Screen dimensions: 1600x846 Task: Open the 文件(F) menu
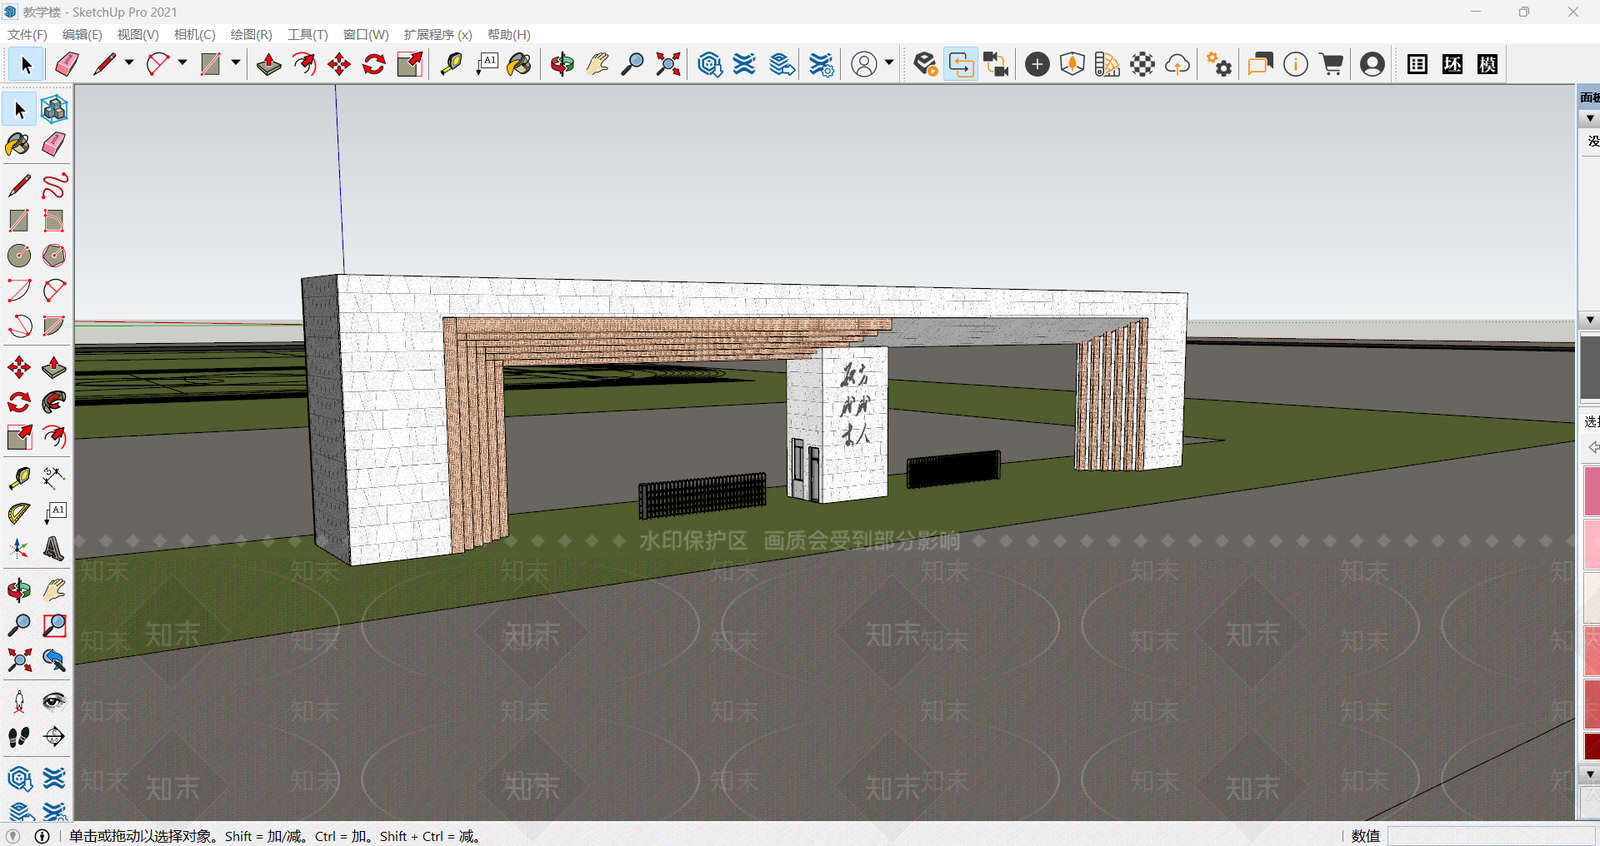[27, 34]
